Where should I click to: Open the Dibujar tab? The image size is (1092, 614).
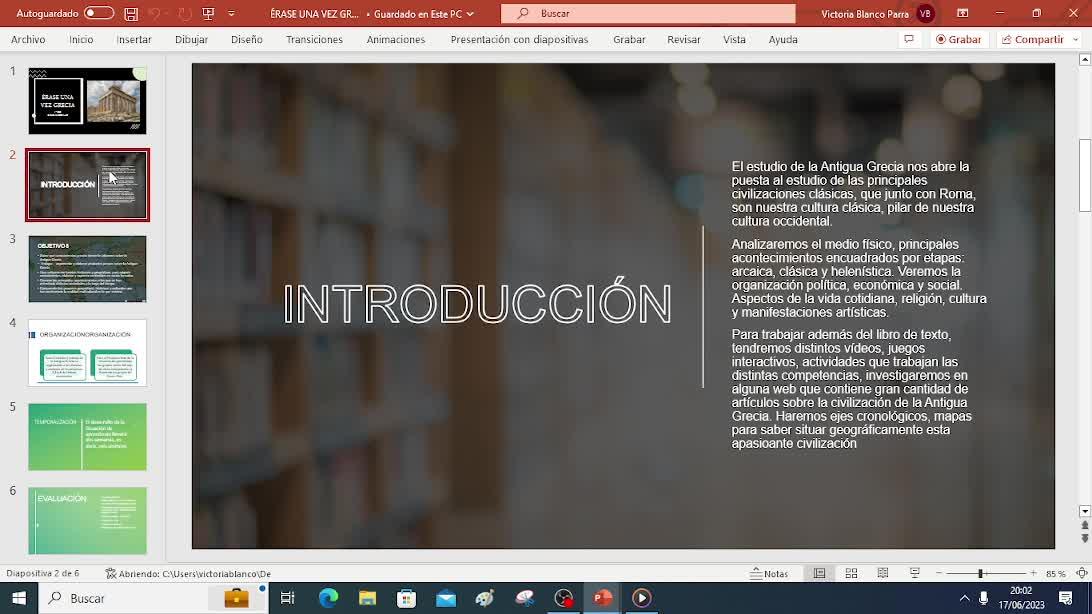tap(192, 40)
